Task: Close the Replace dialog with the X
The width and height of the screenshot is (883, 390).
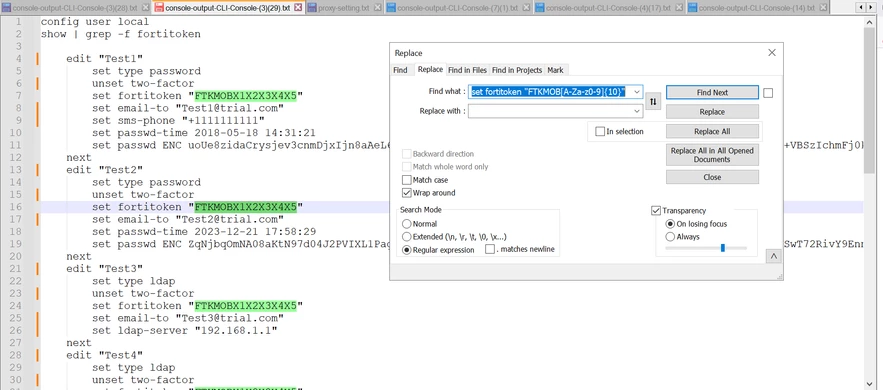Action: [771, 52]
